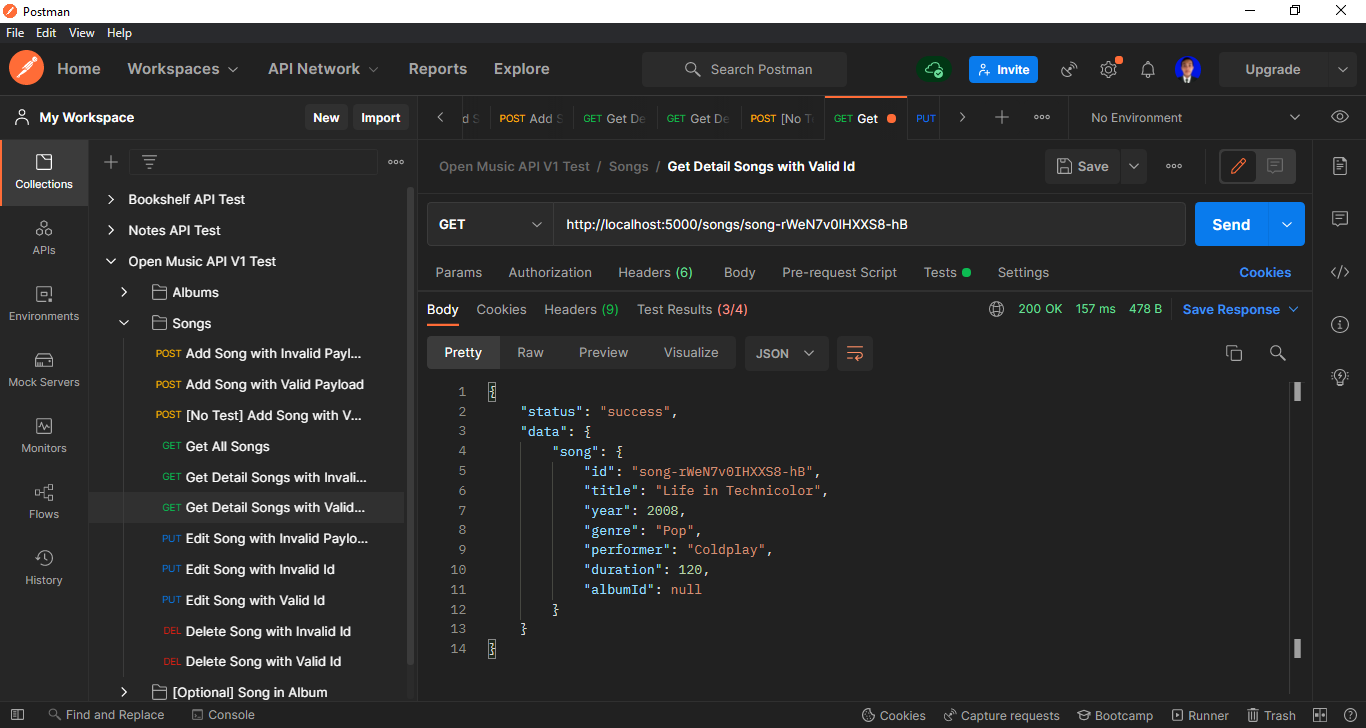Collapse the Songs folder

click(124, 323)
